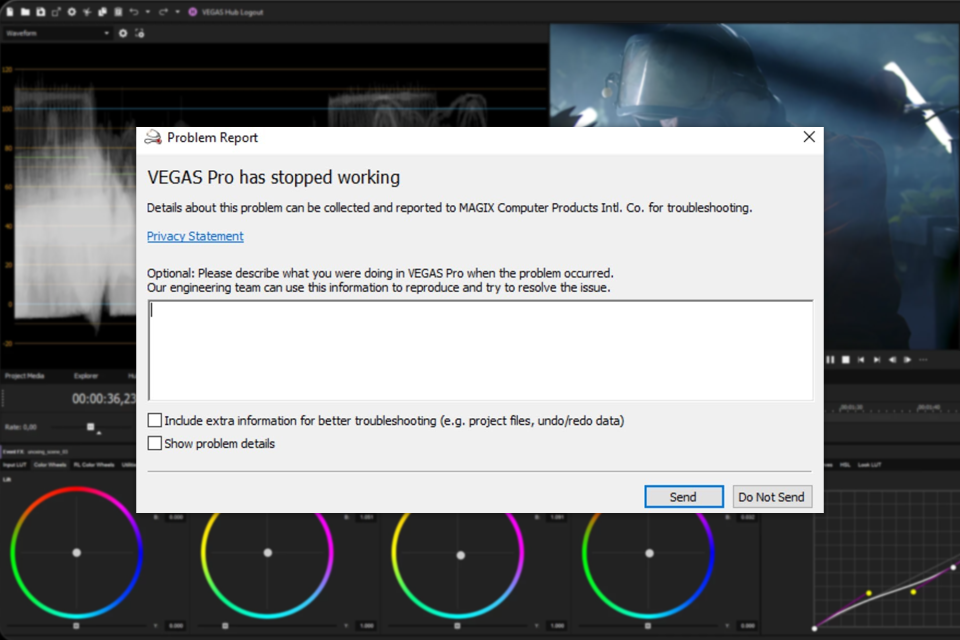Open the Undo history dropdown arrow
This screenshot has height=640, width=960.
click(148, 12)
